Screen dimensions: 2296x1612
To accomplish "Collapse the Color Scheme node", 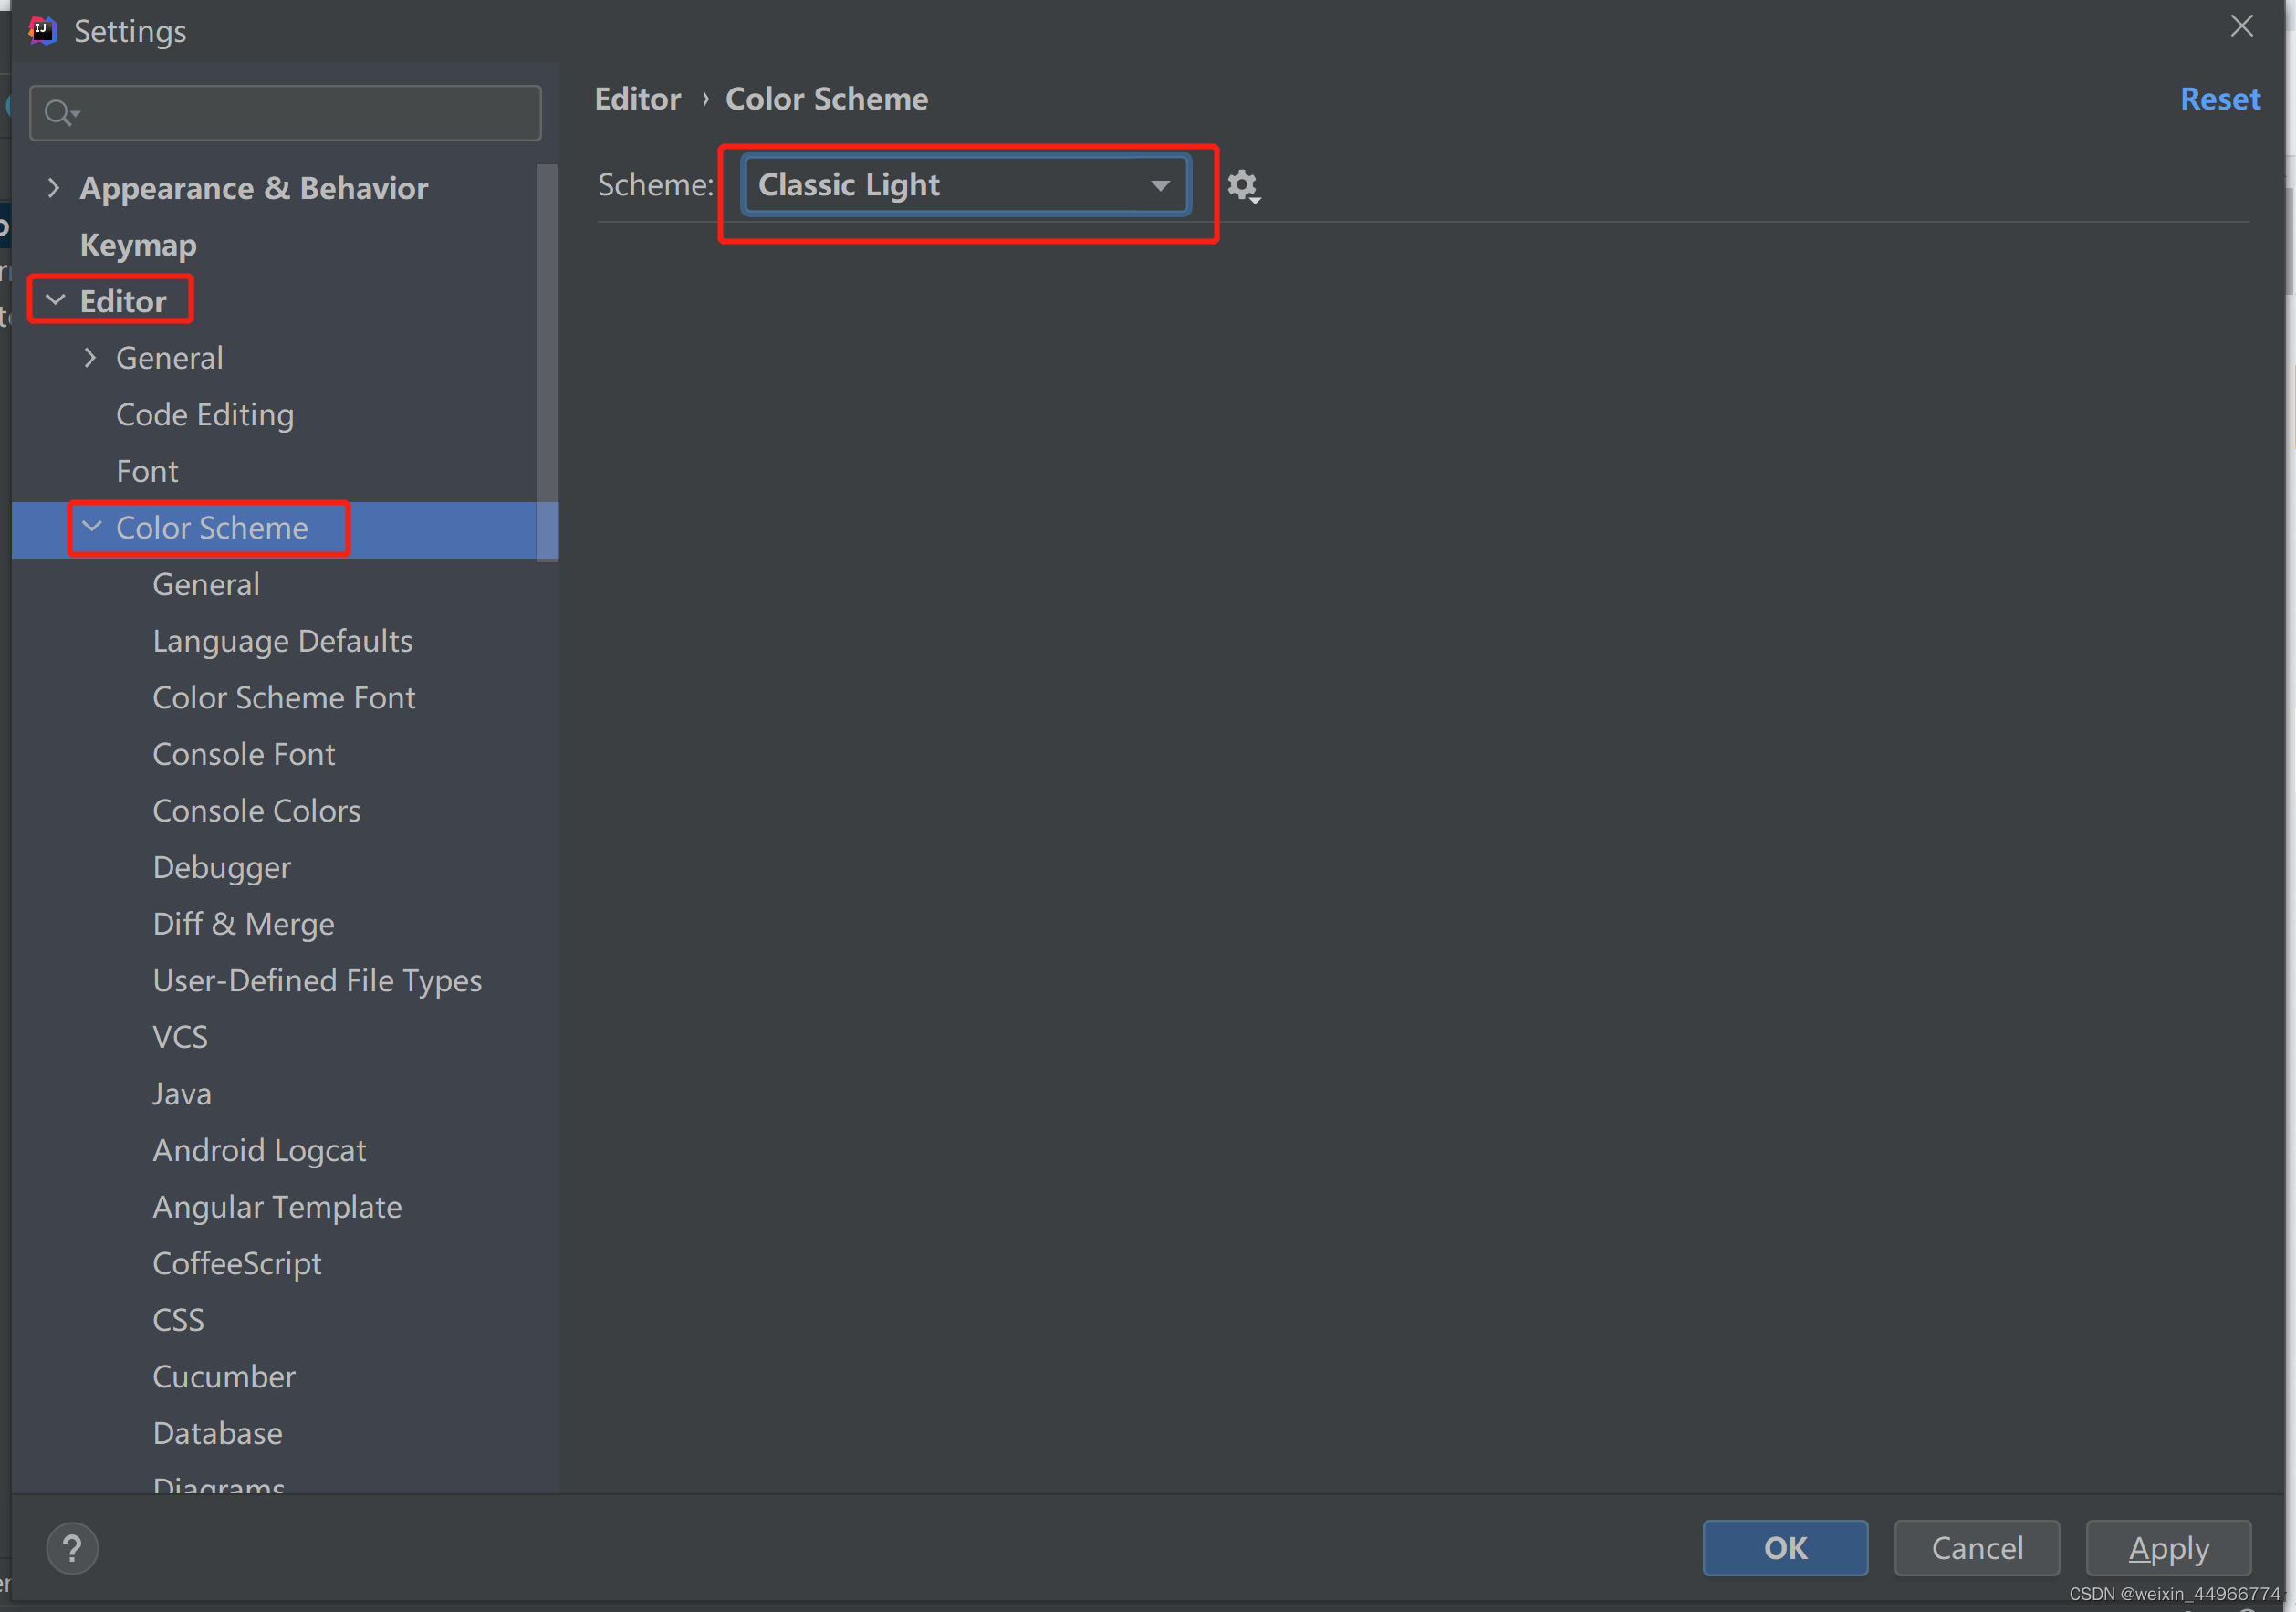I will point(92,526).
